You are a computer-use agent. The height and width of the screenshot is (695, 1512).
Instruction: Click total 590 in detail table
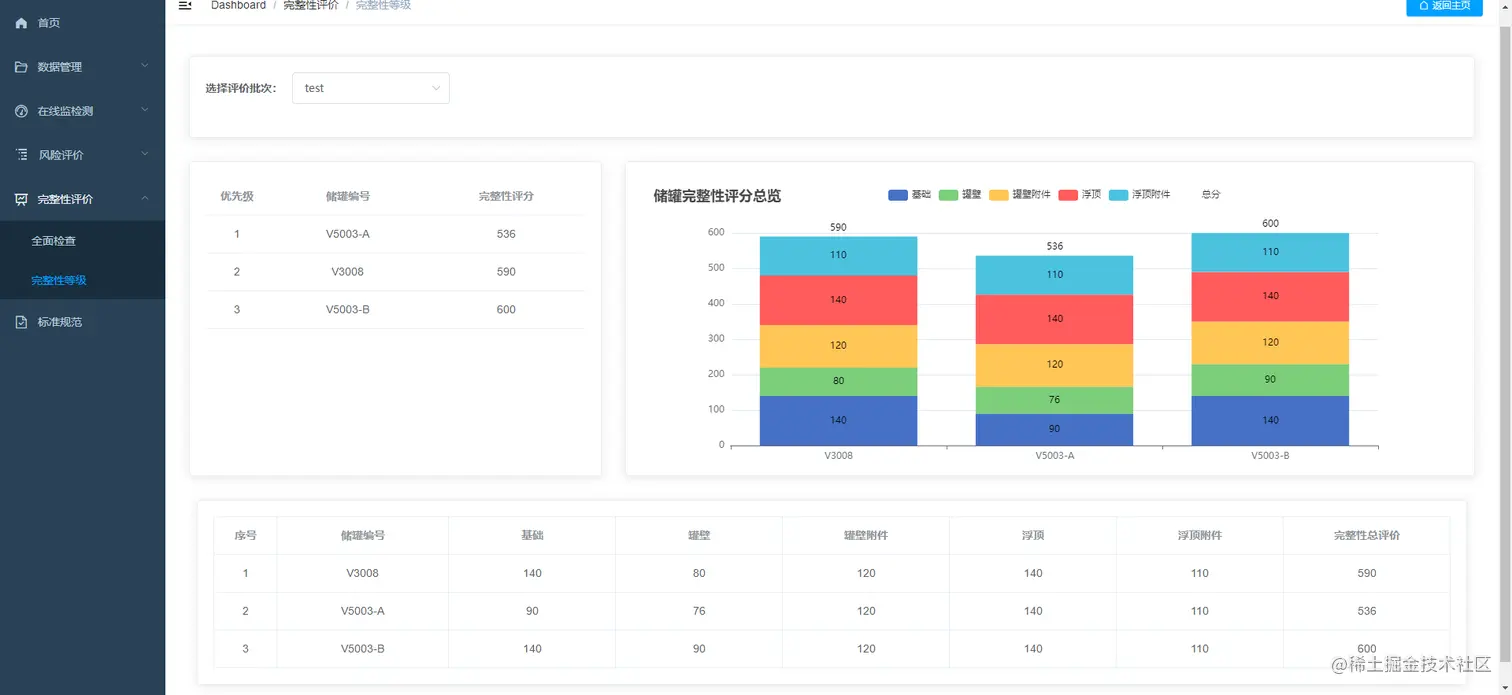[x=1367, y=573]
